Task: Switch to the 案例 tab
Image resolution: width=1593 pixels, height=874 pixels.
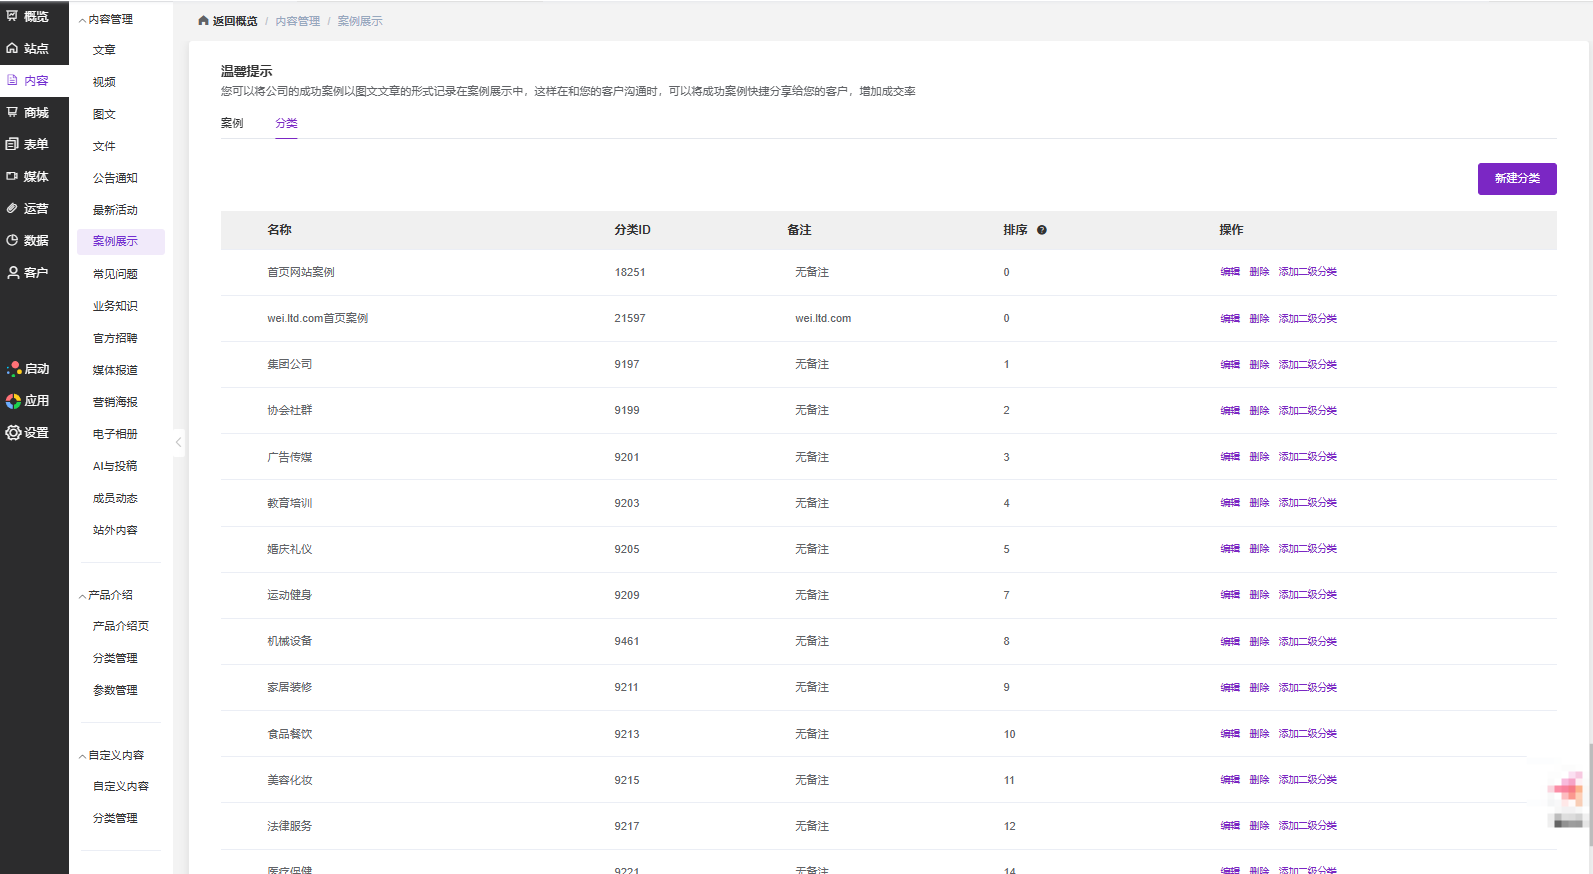Action: [x=232, y=123]
